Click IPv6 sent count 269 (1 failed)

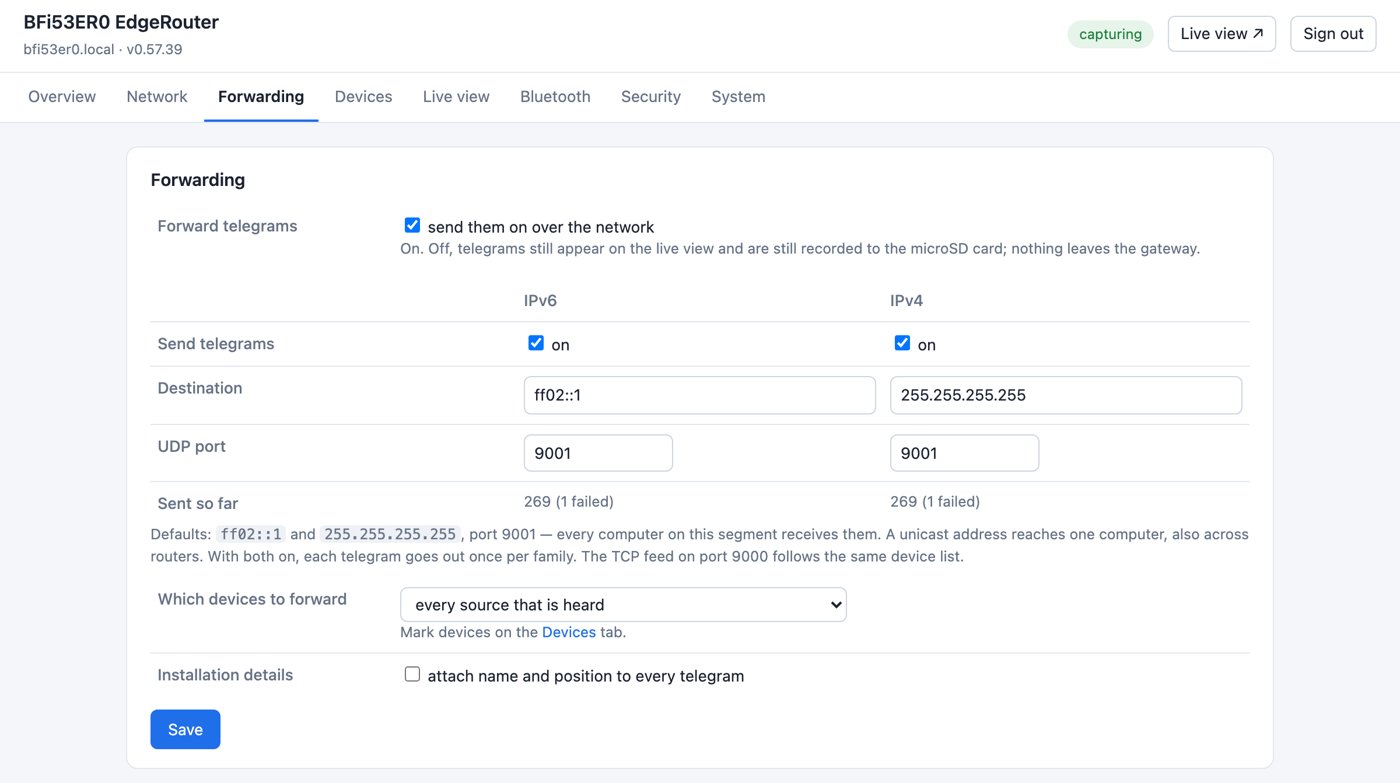pos(569,501)
